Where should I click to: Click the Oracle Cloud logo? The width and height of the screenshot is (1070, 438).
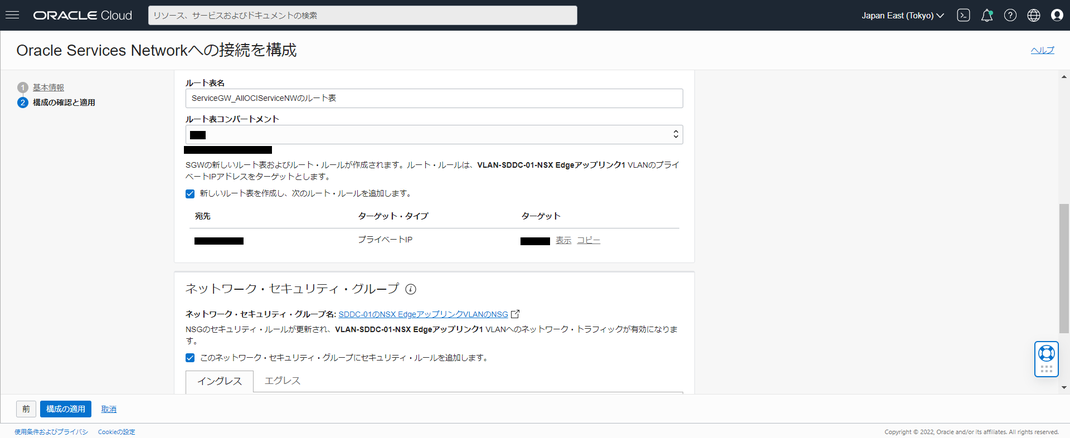pos(83,15)
